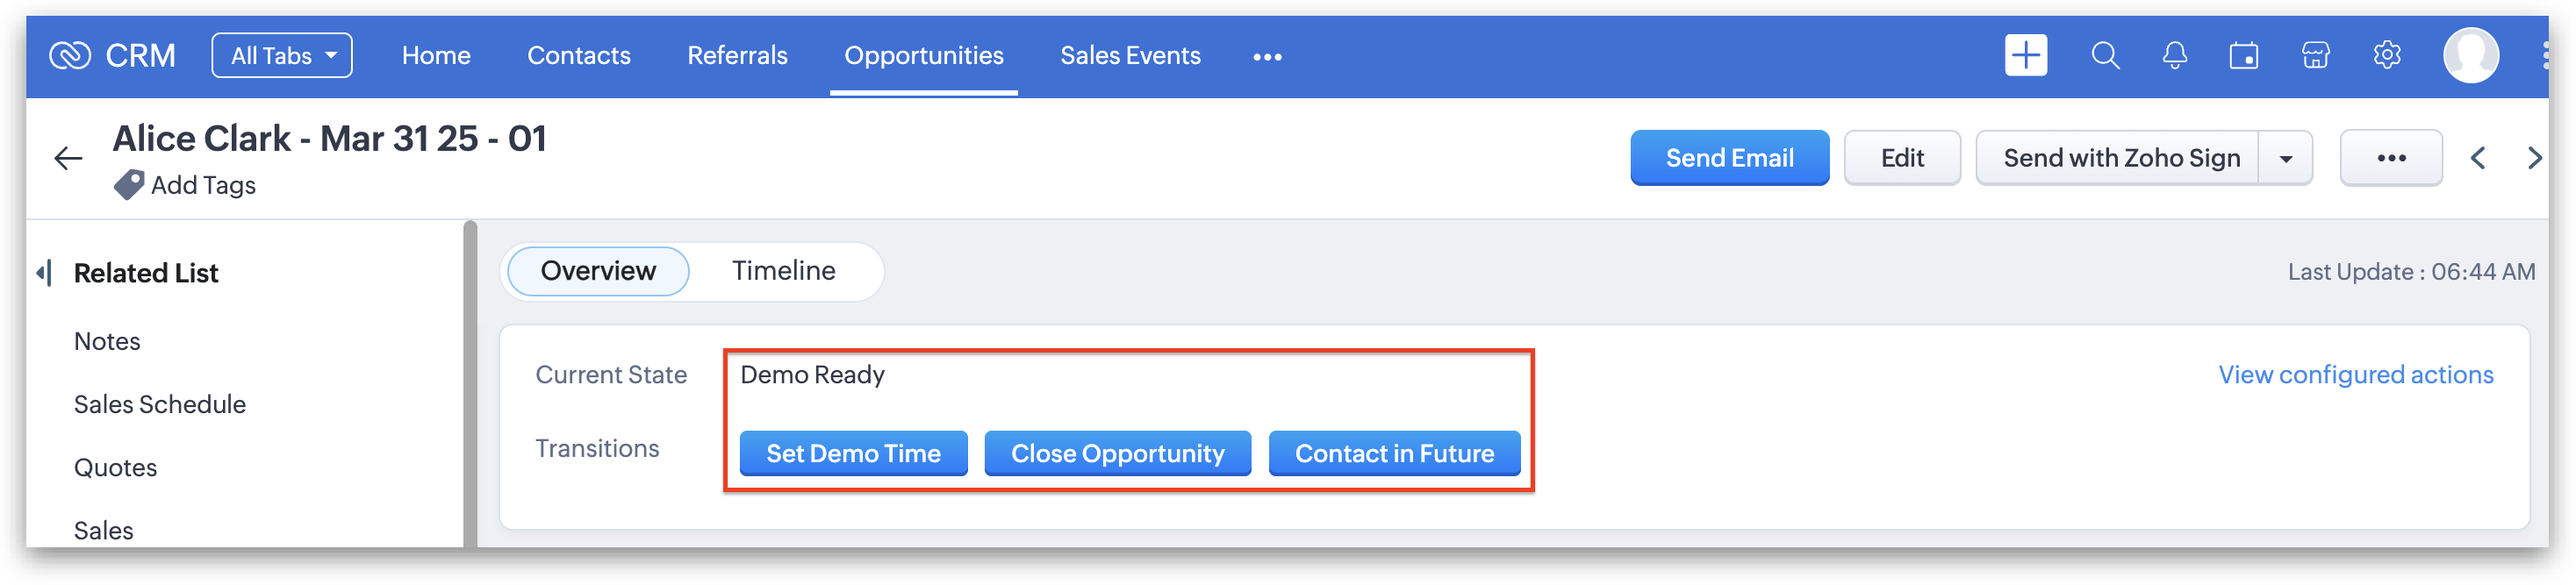Open the Contacts module tab
The width and height of the screenshot is (2576, 585).
[579, 55]
